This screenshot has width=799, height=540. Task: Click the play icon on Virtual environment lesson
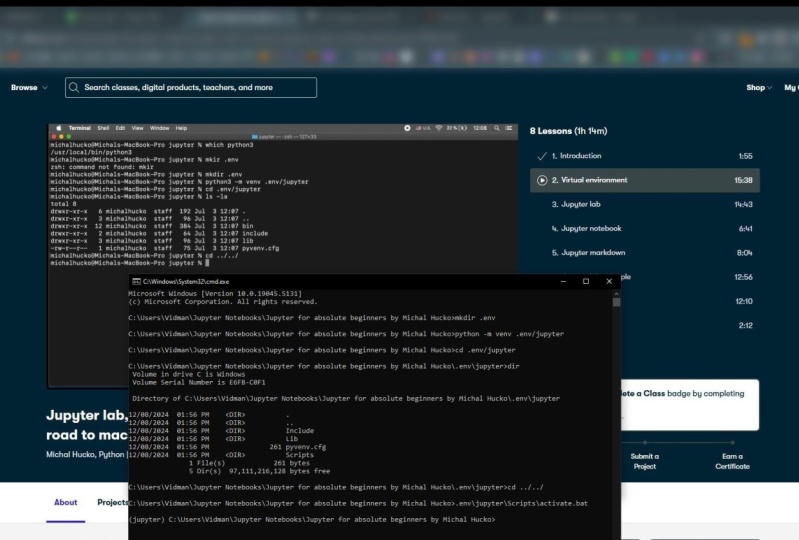542,180
